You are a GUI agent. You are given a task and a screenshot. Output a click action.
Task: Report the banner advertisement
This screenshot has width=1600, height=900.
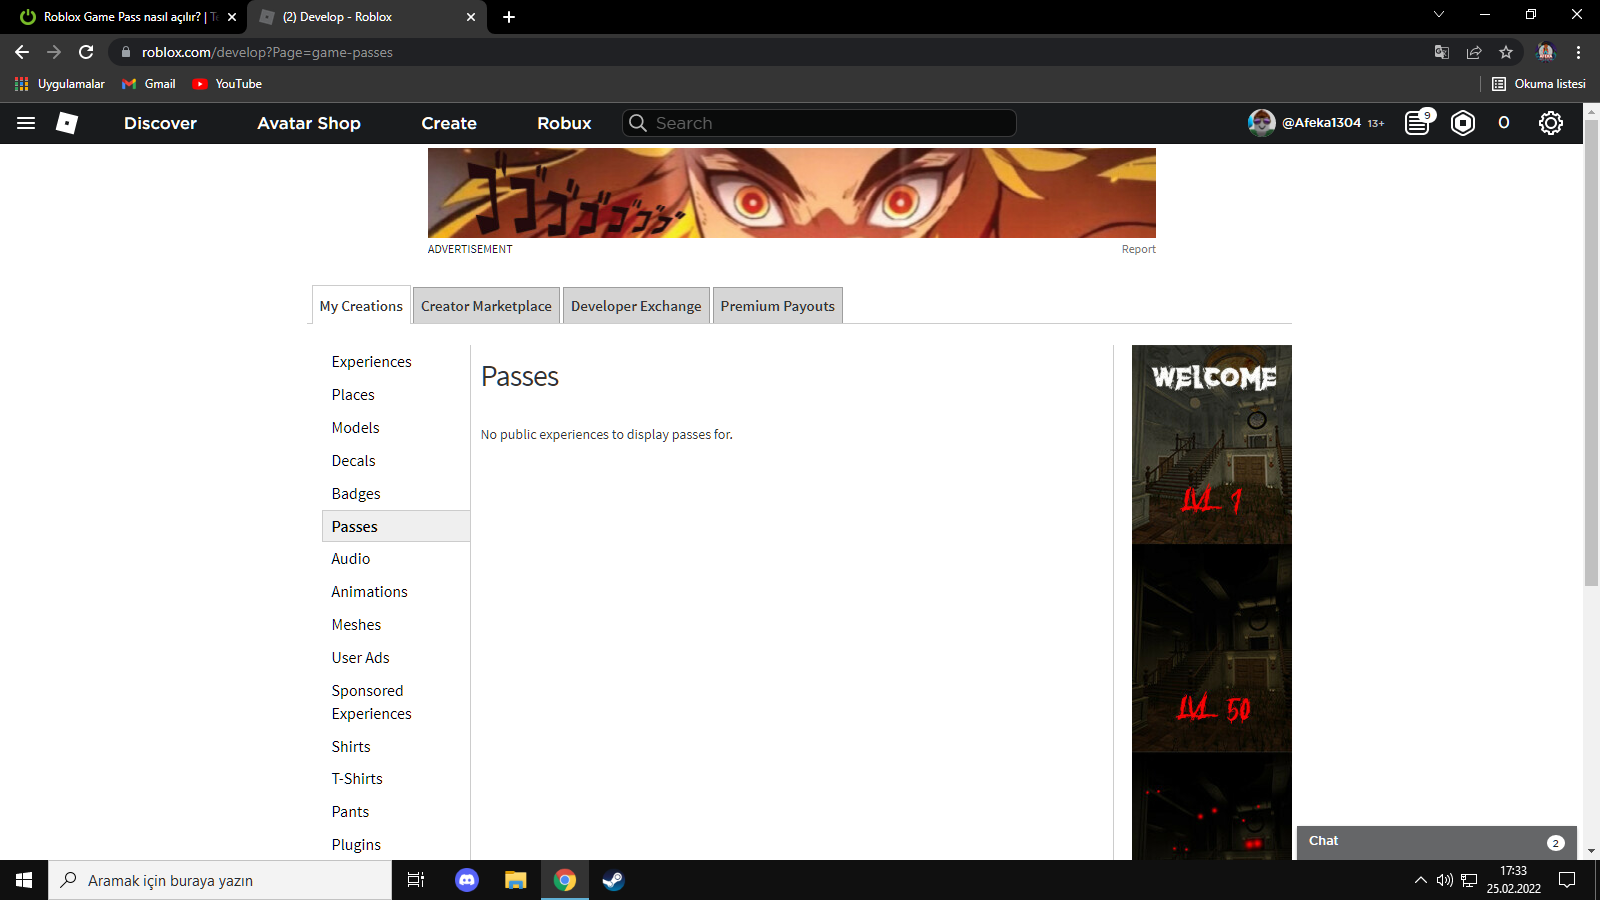(x=1138, y=250)
